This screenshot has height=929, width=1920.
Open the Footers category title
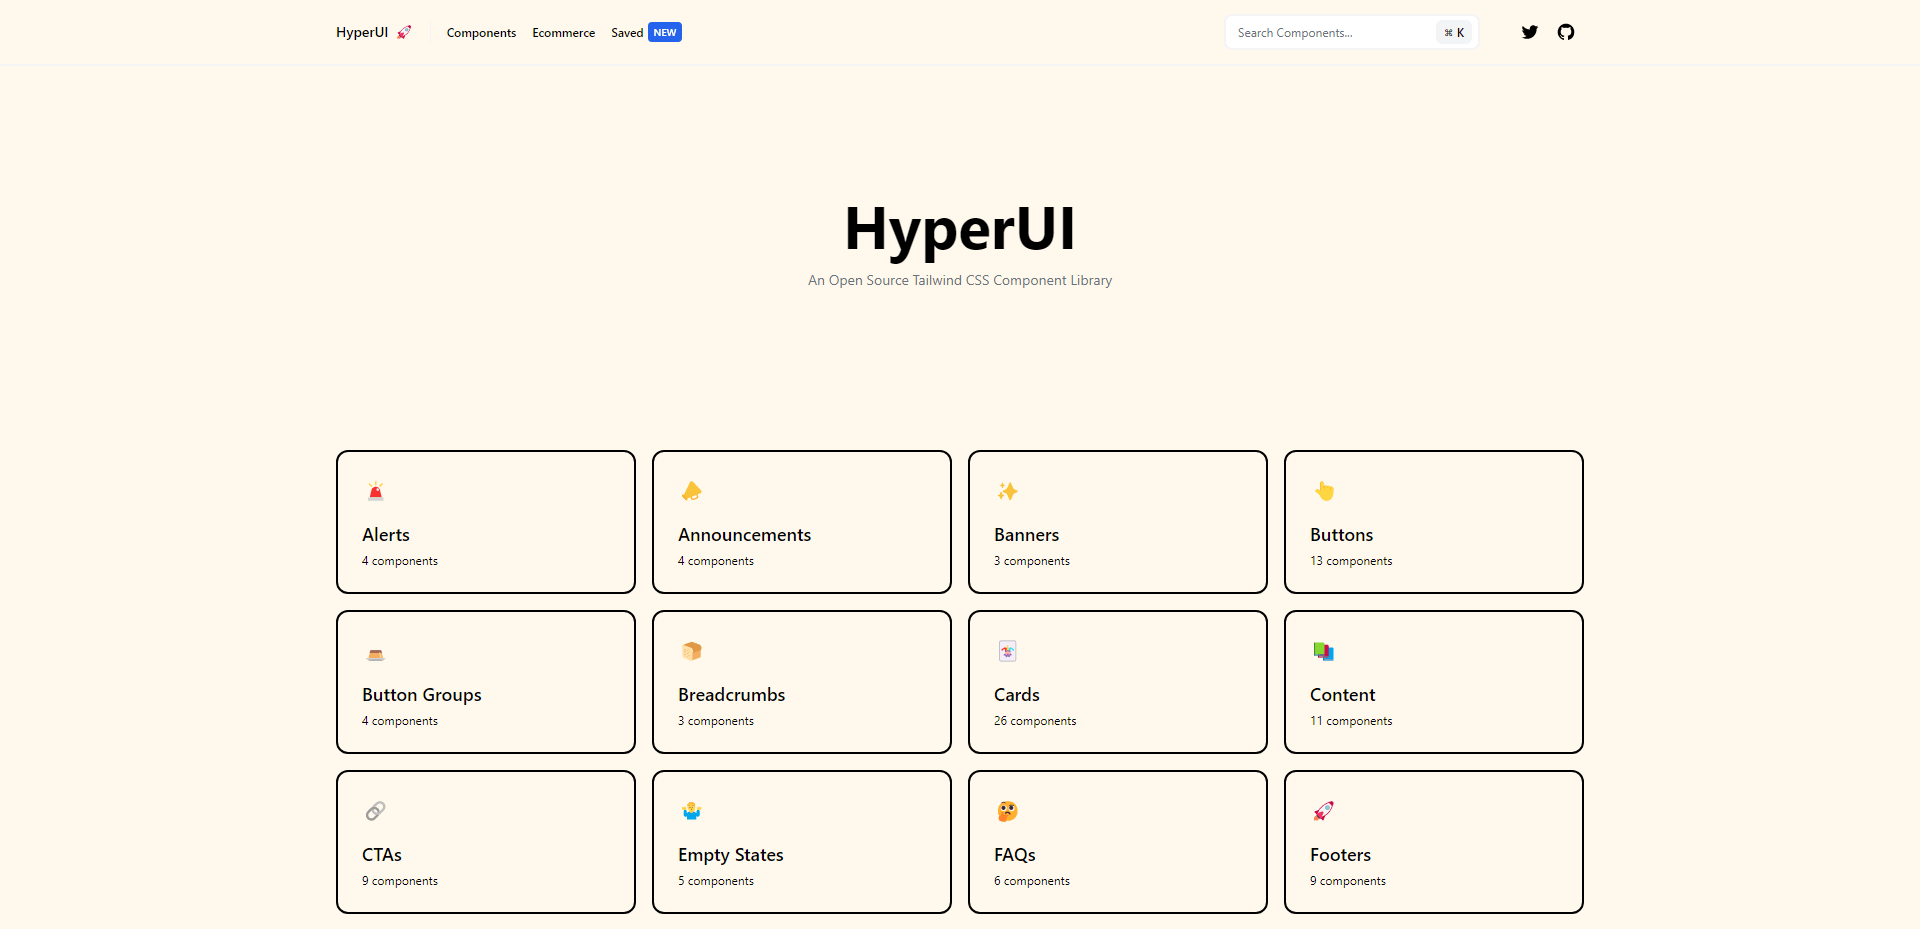[x=1340, y=855]
